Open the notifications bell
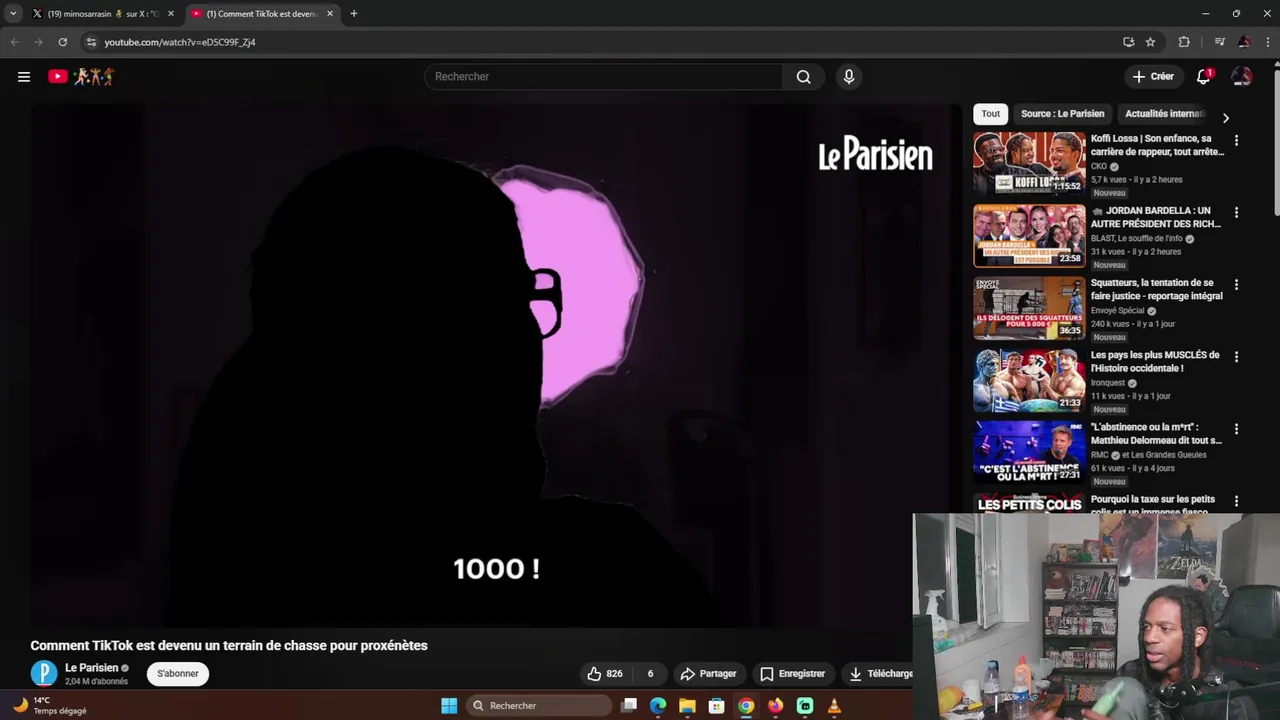Viewport: 1280px width, 720px height. coord(1204,76)
